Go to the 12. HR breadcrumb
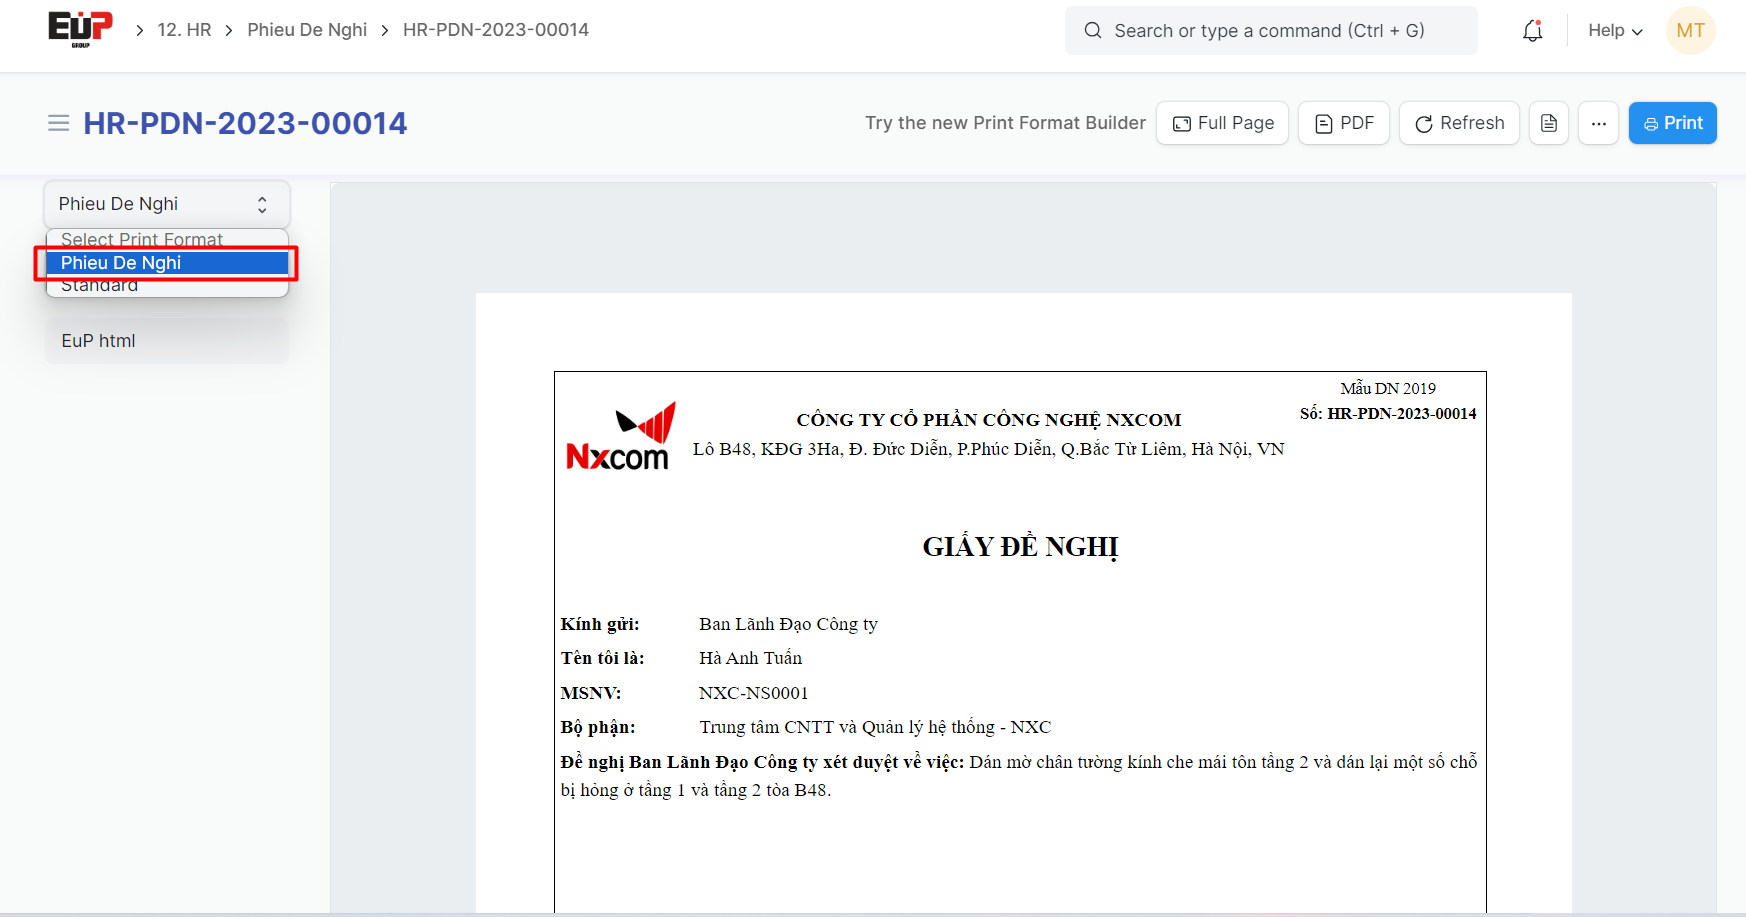This screenshot has width=1746, height=917. click(x=184, y=30)
